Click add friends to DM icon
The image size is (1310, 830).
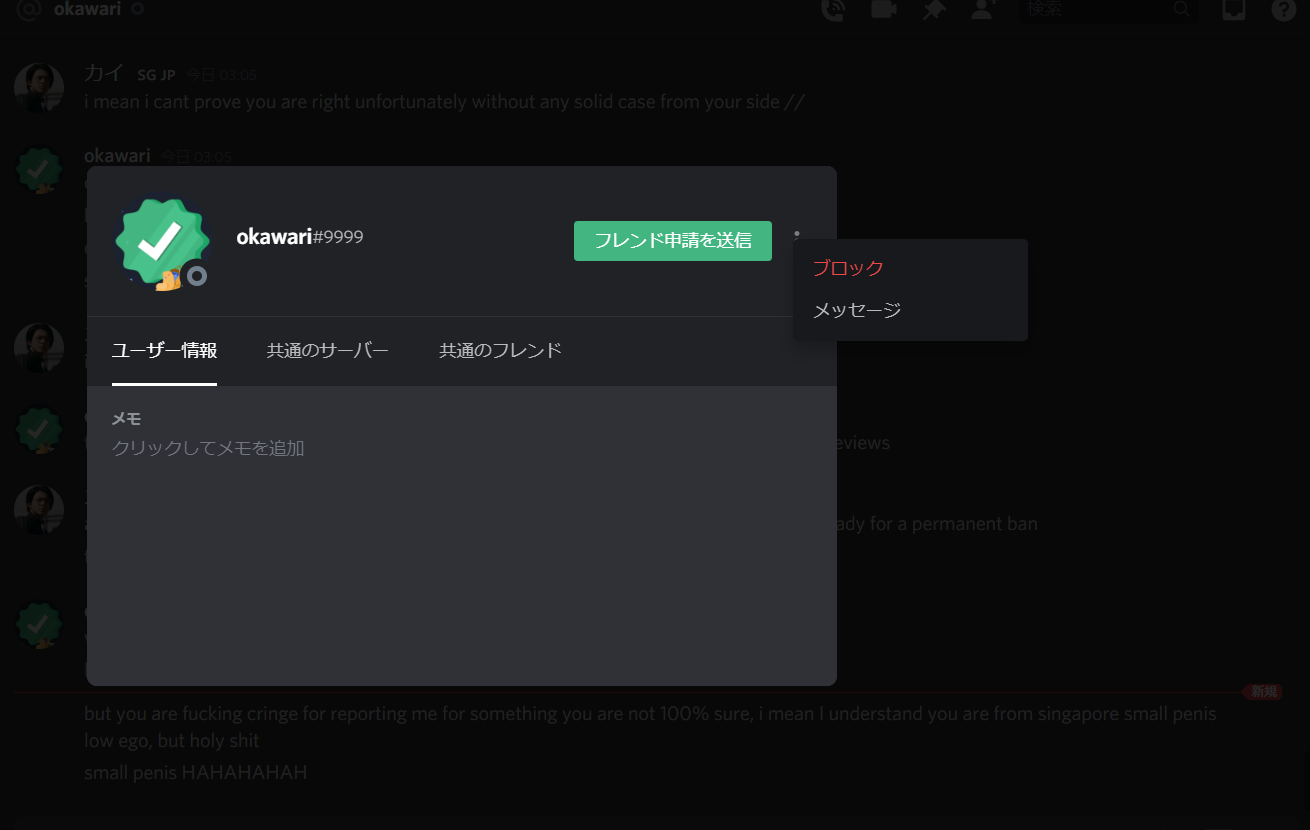coord(984,9)
